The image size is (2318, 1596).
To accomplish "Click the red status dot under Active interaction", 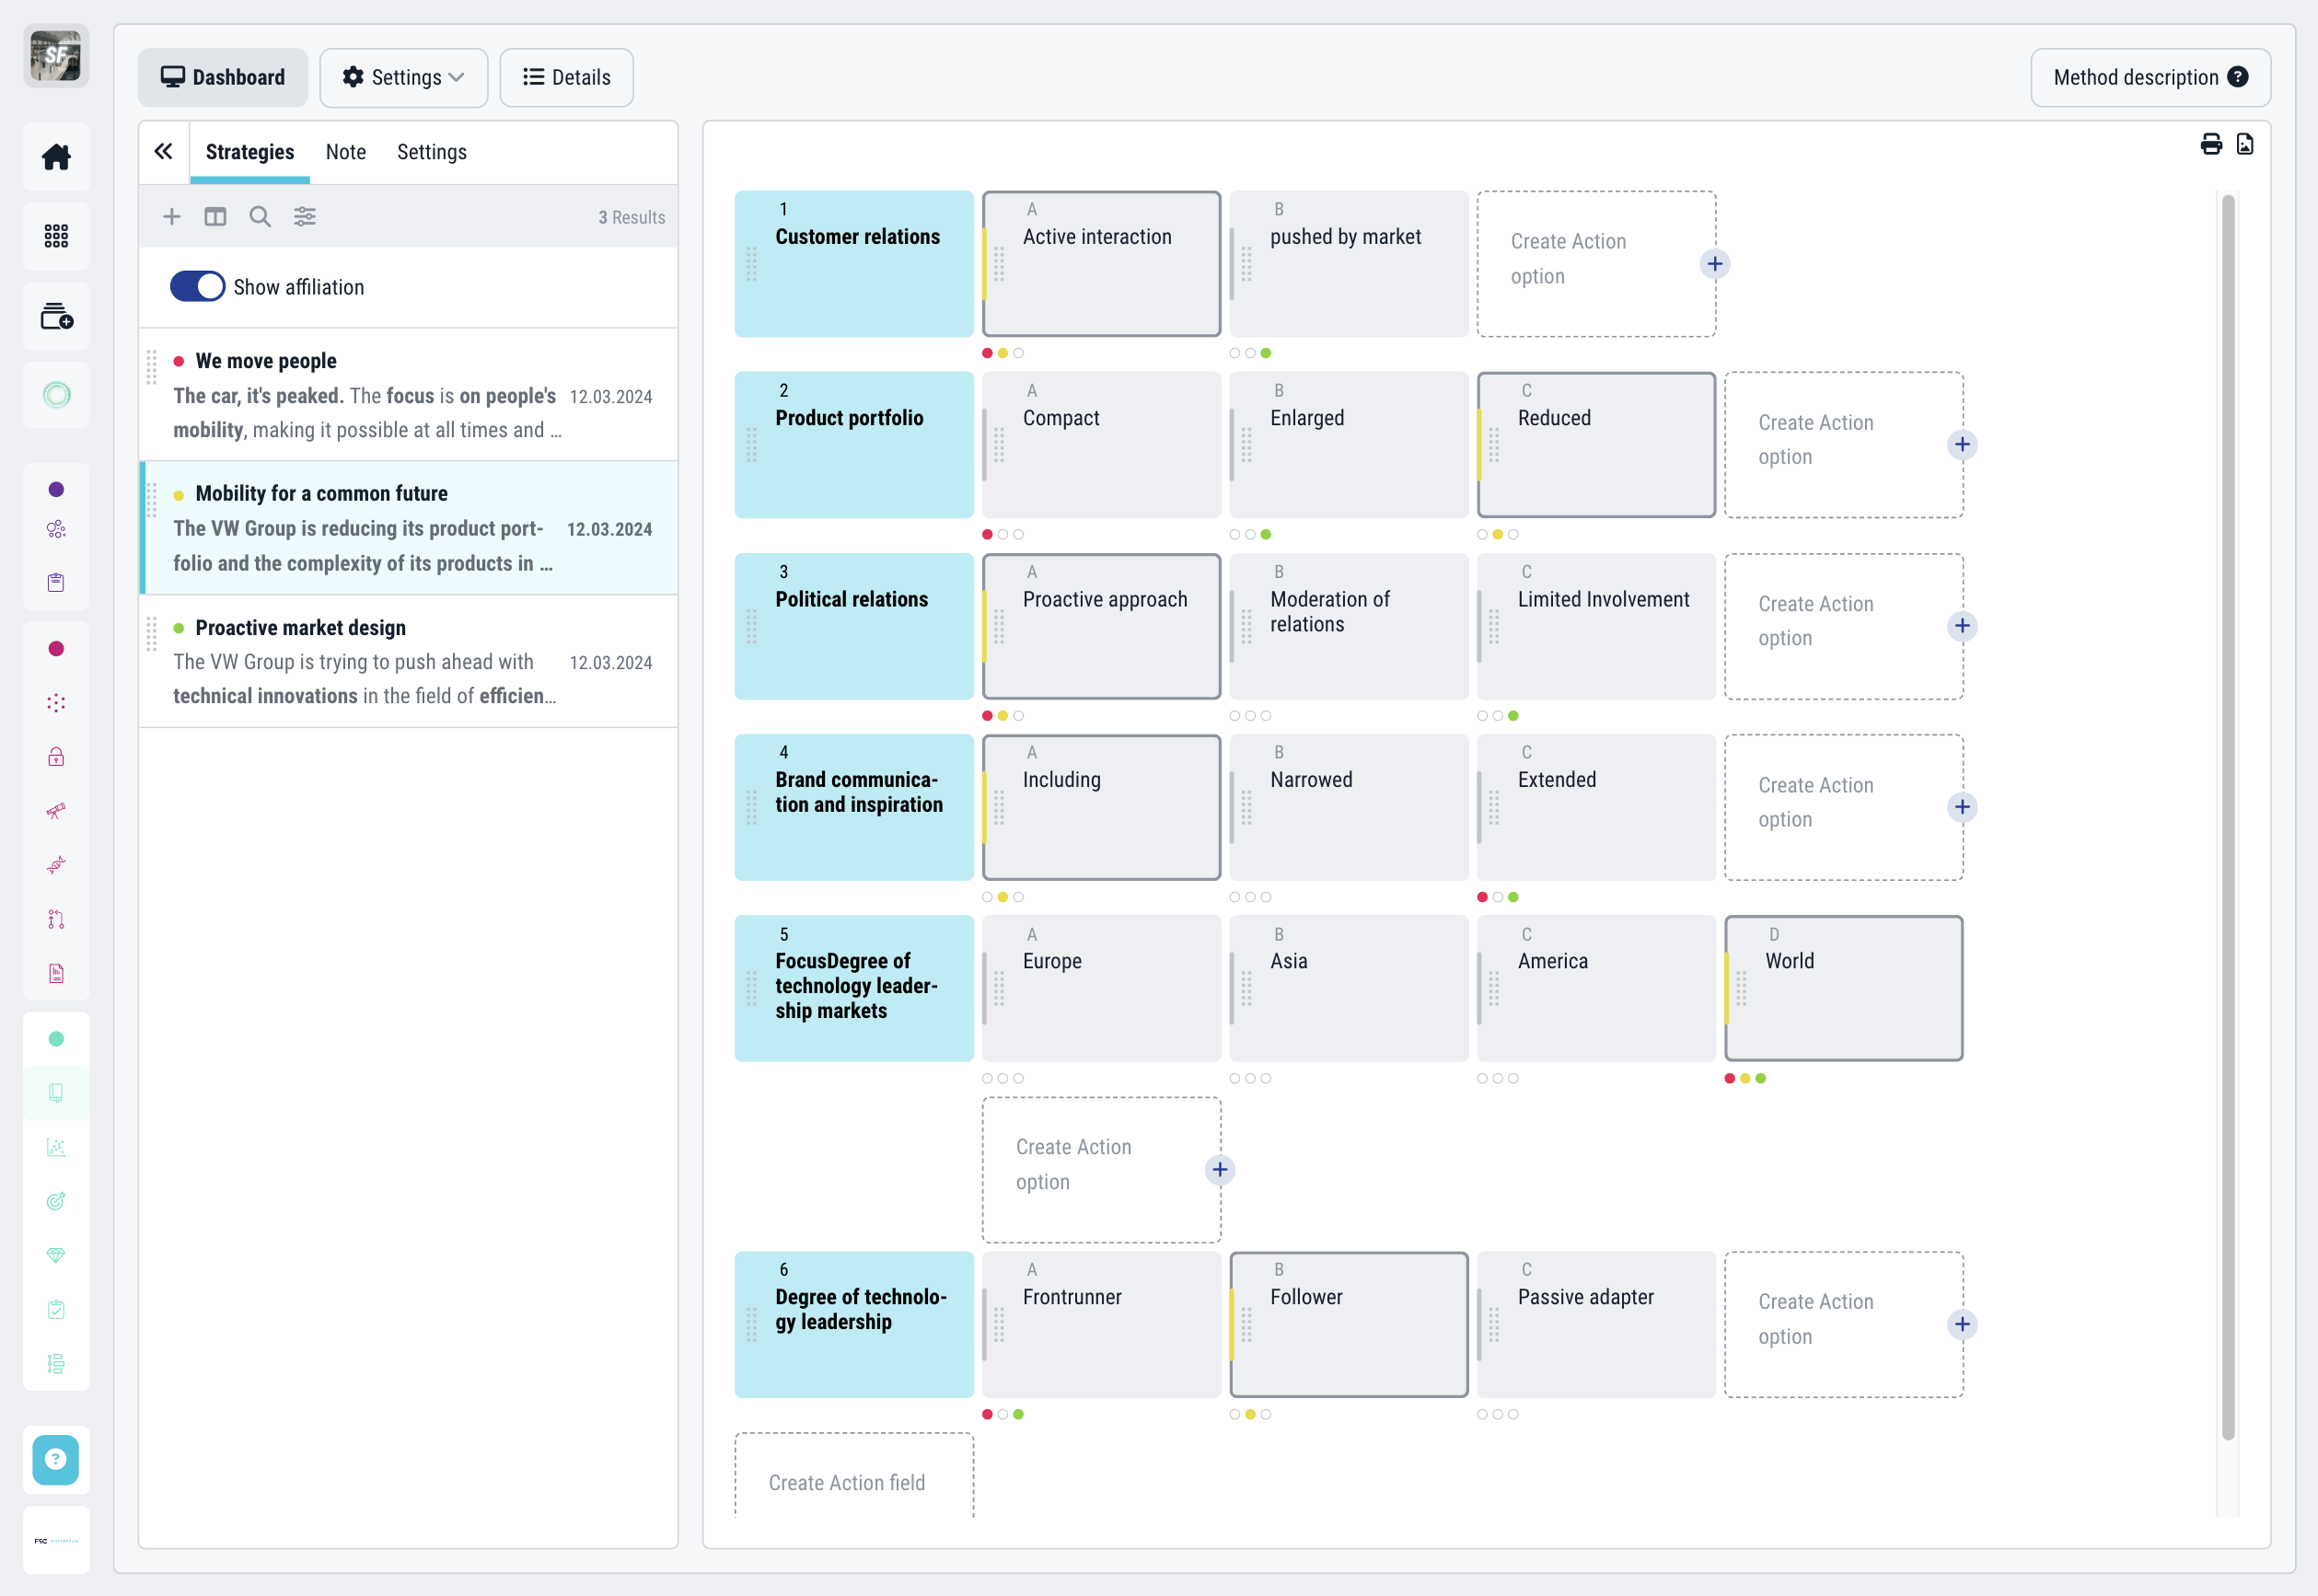I will coord(987,352).
